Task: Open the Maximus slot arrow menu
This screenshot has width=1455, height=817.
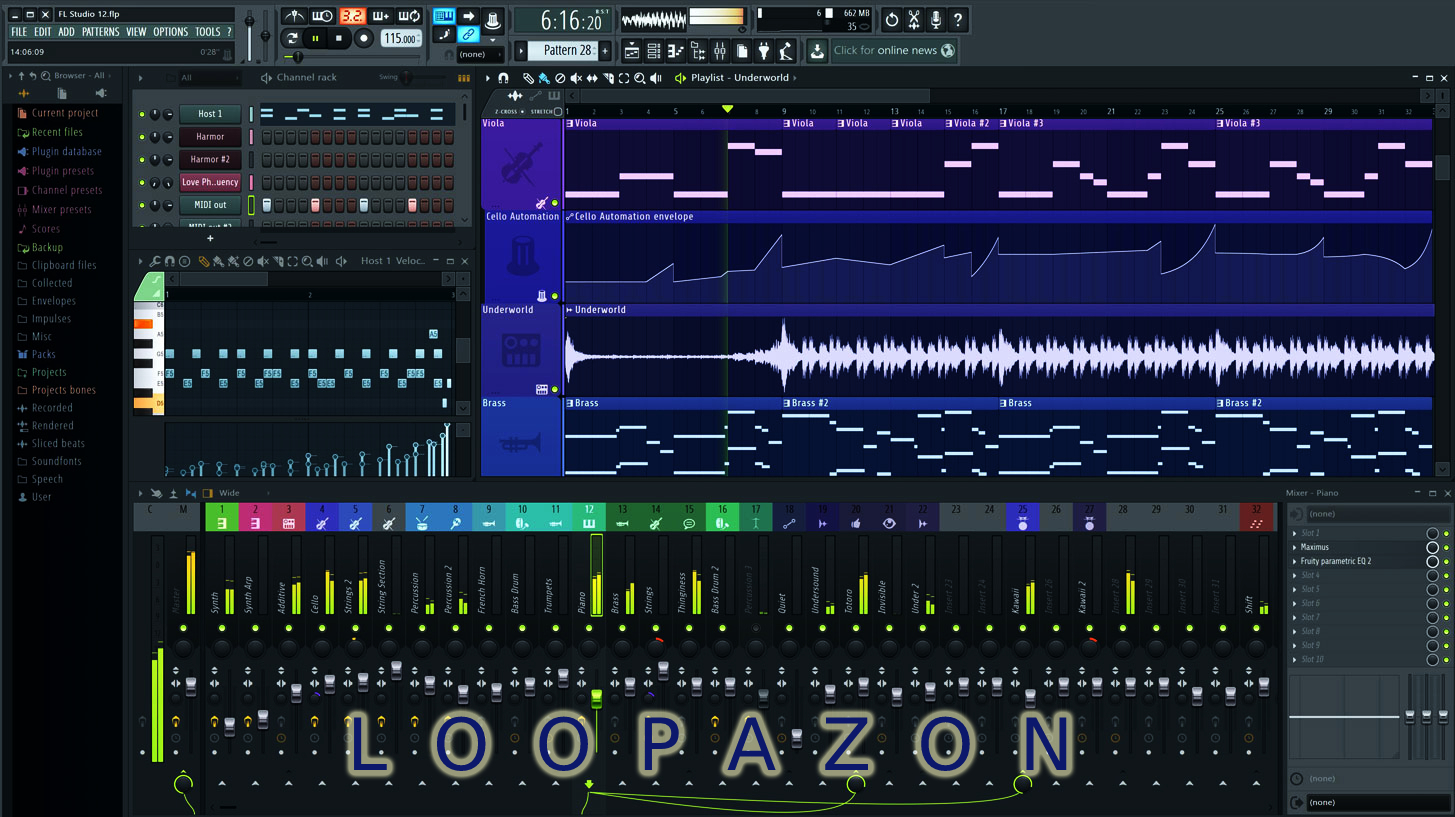Action: 1295,548
